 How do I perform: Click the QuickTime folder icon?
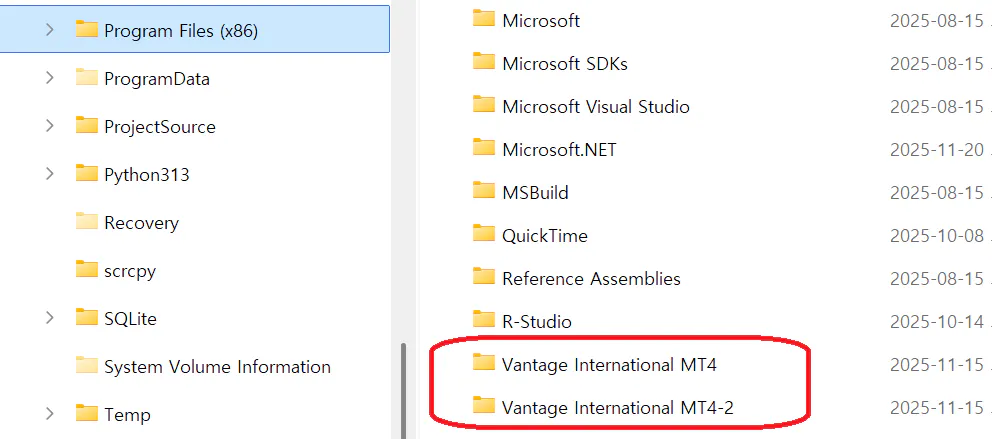pyautogui.click(x=484, y=234)
